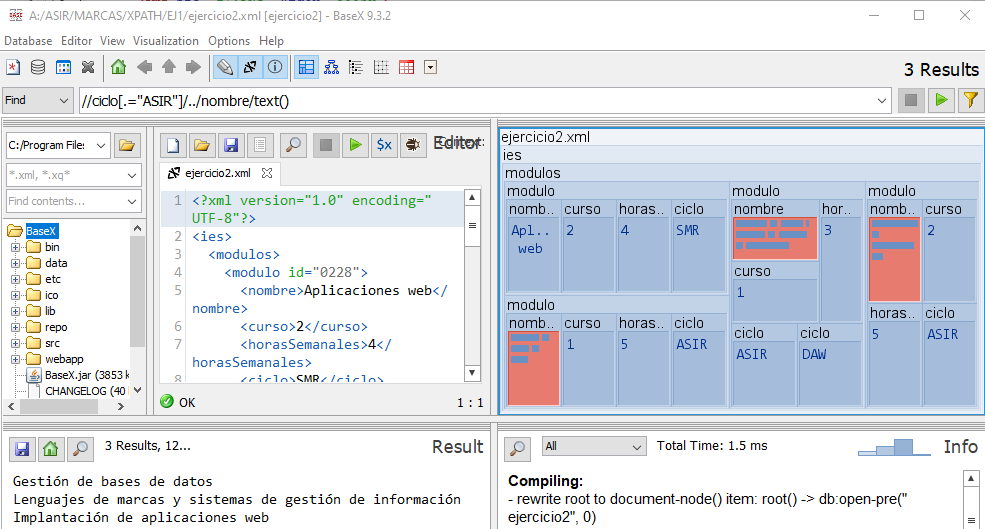Select the ejercicio2.xml editor tab

(x=218, y=173)
